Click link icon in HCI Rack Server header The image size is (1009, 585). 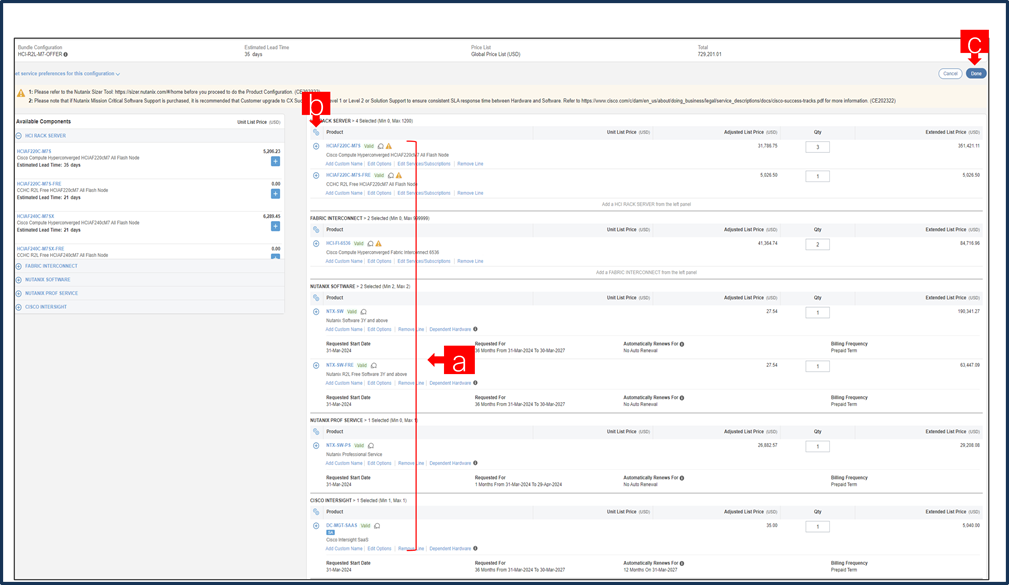click(x=316, y=133)
